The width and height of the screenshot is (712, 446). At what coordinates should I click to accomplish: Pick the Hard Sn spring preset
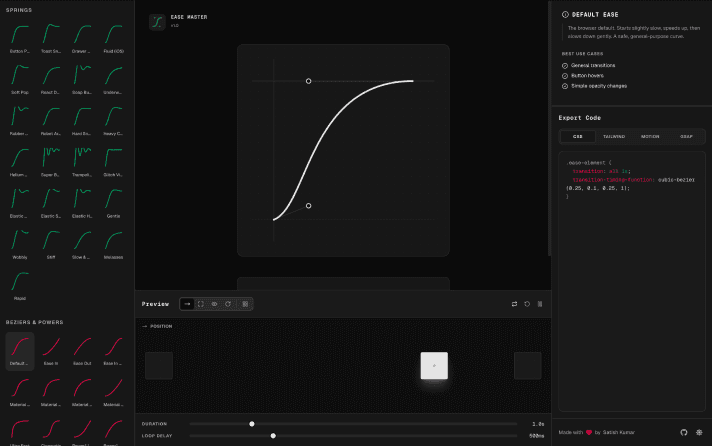coord(82,121)
